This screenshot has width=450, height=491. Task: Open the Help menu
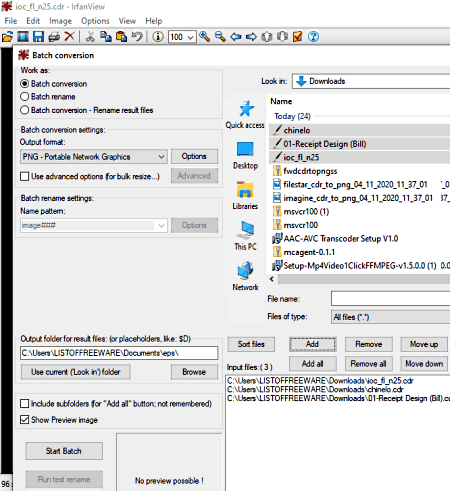pos(154,21)
